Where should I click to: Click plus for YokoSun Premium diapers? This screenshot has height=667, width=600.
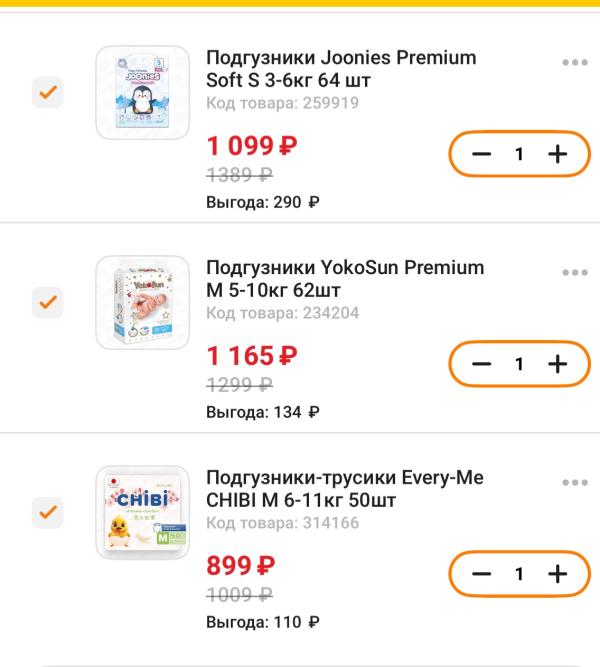click(x=557, y=364)
